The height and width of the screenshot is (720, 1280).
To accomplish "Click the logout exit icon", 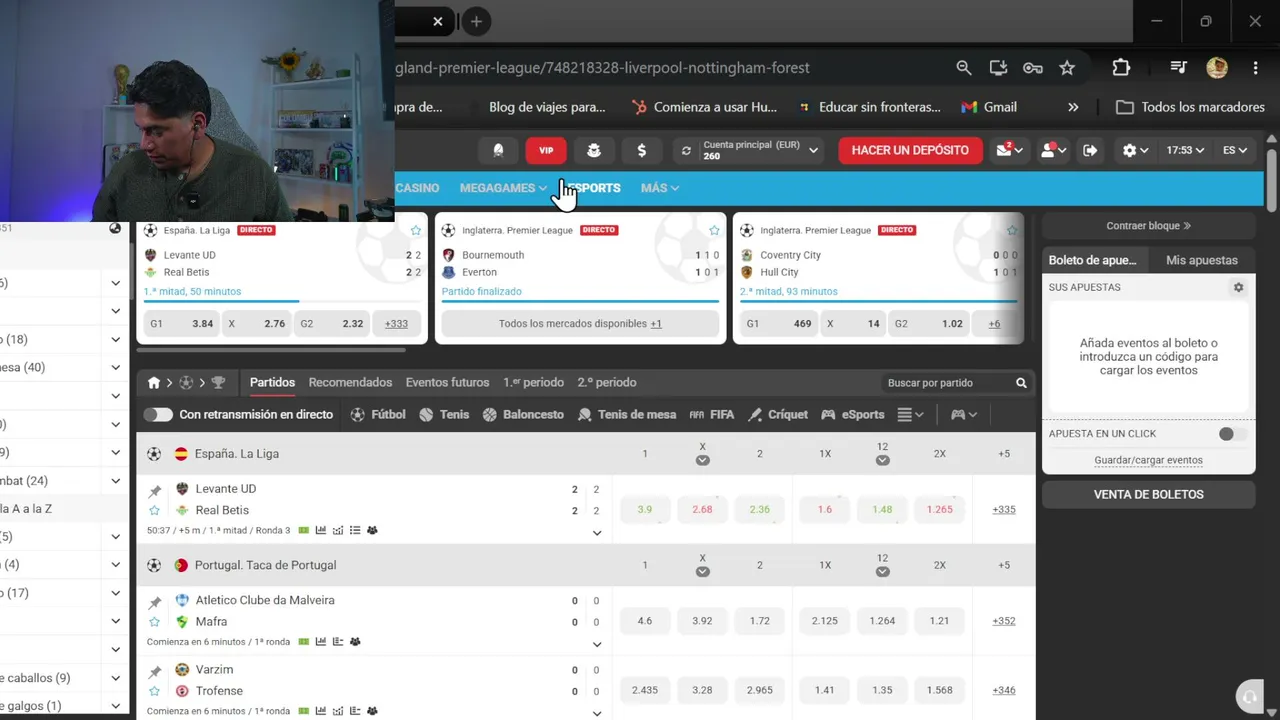I will (1090, 150).
